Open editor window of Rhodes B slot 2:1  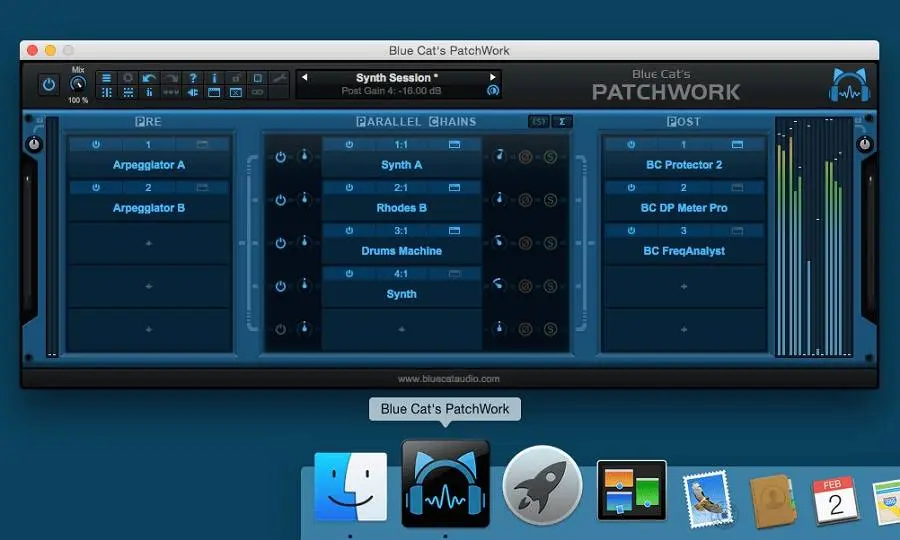[x=454, y=188]
